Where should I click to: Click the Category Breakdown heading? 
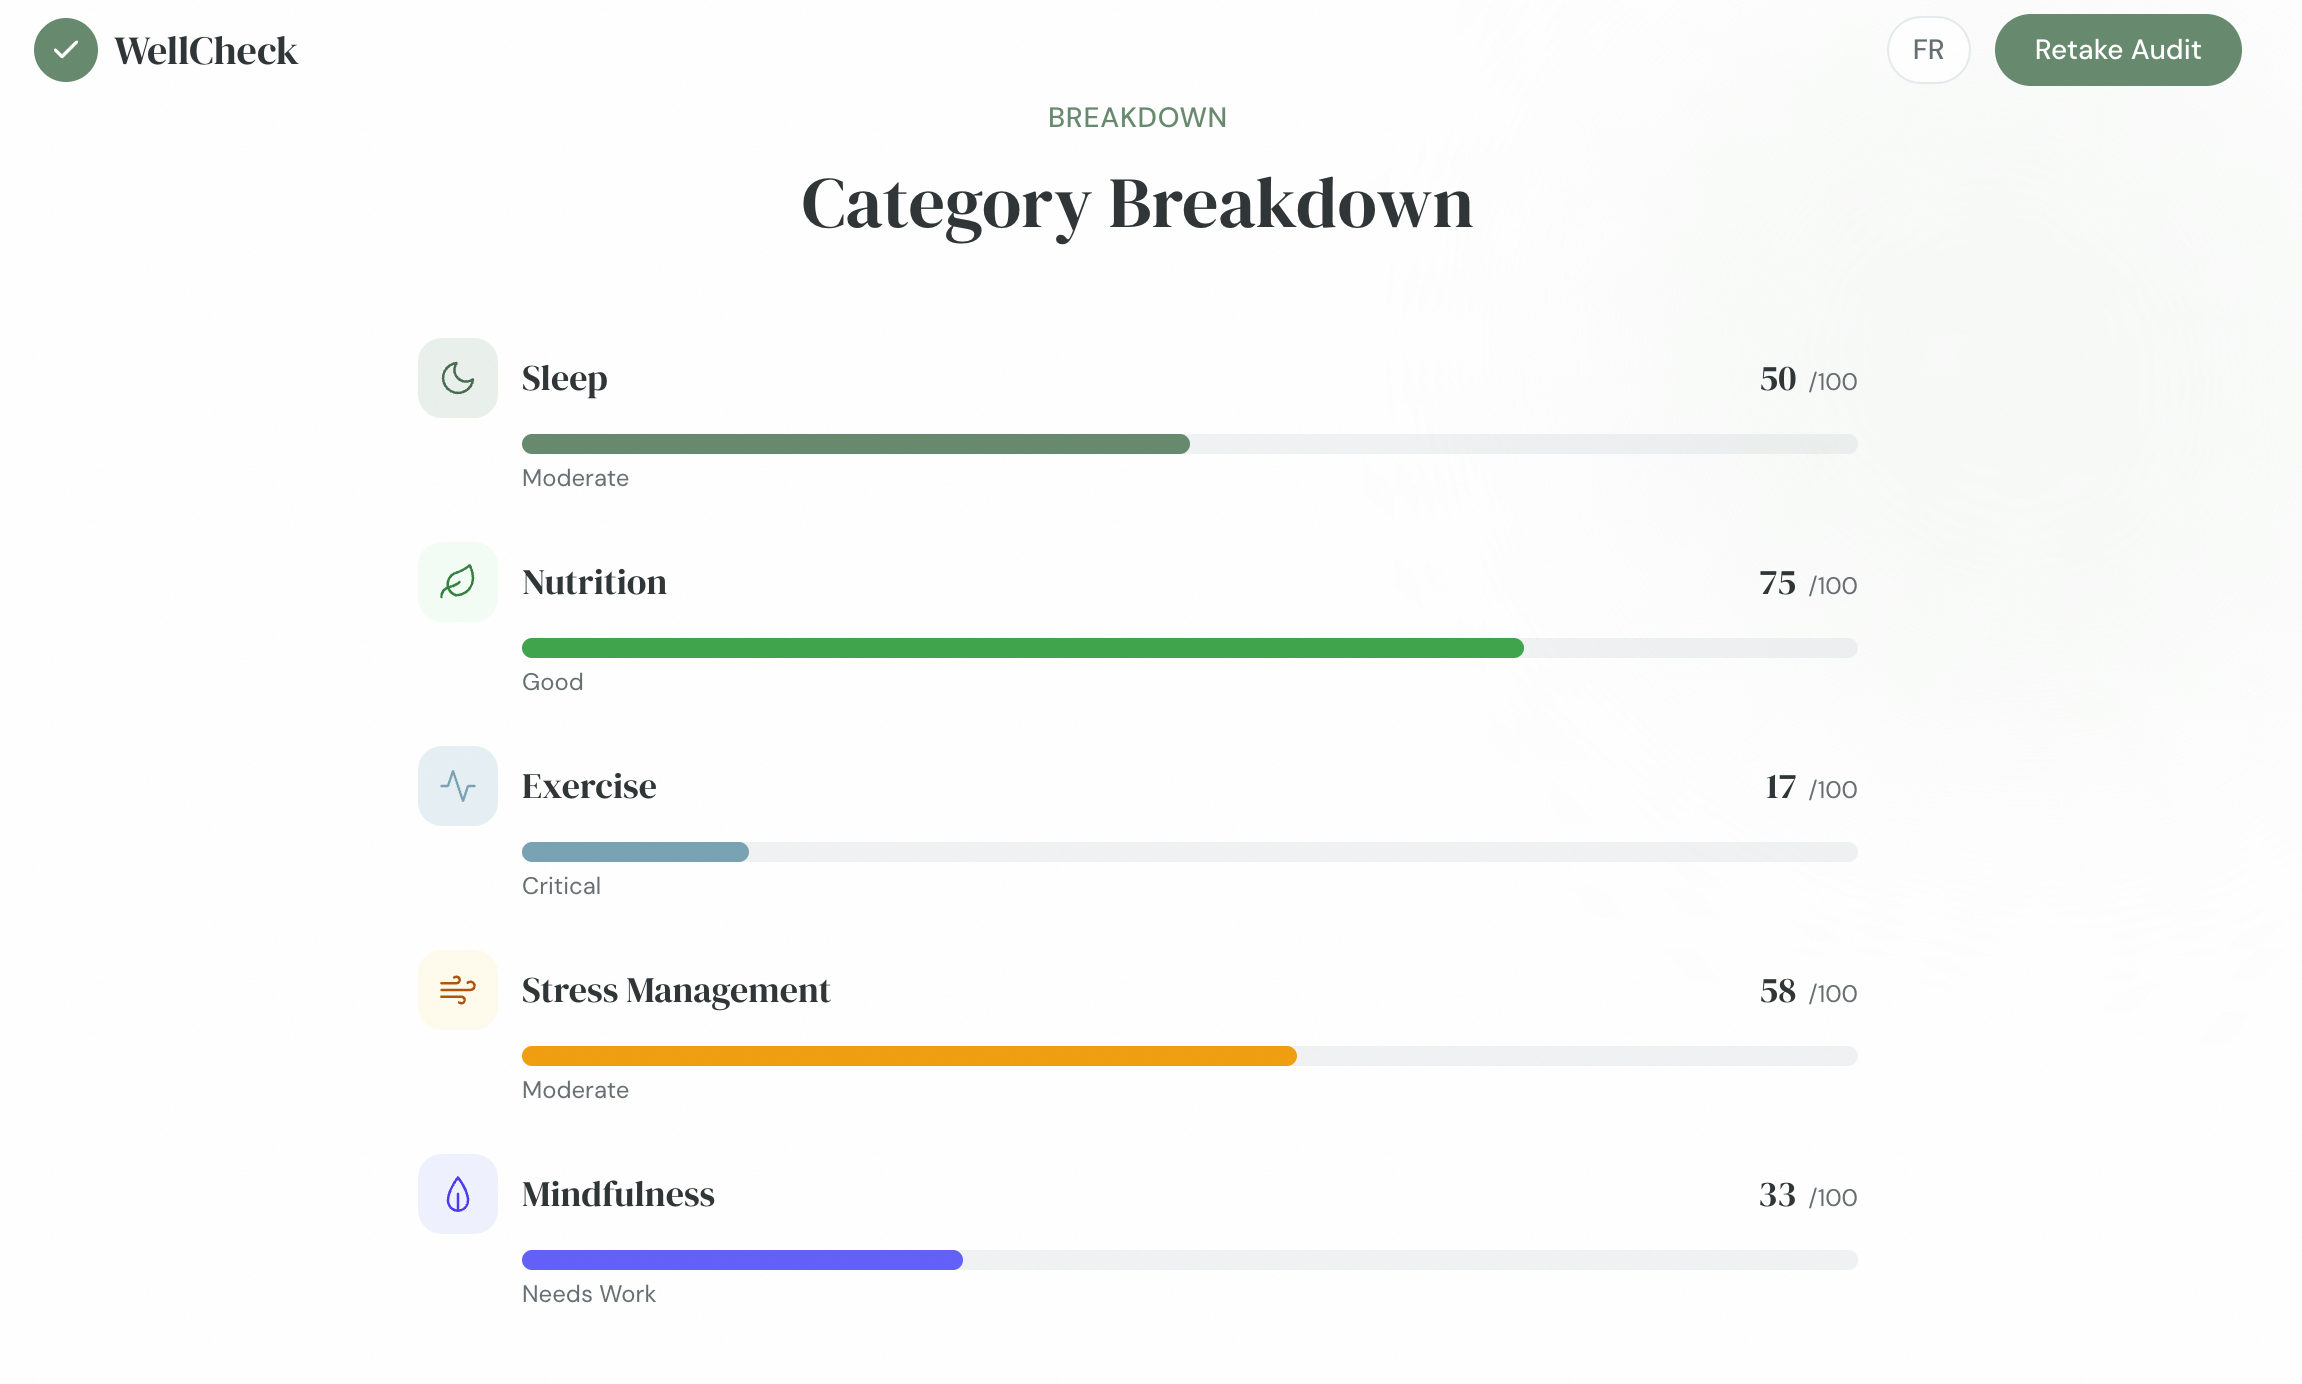(x=1137, y=204)
